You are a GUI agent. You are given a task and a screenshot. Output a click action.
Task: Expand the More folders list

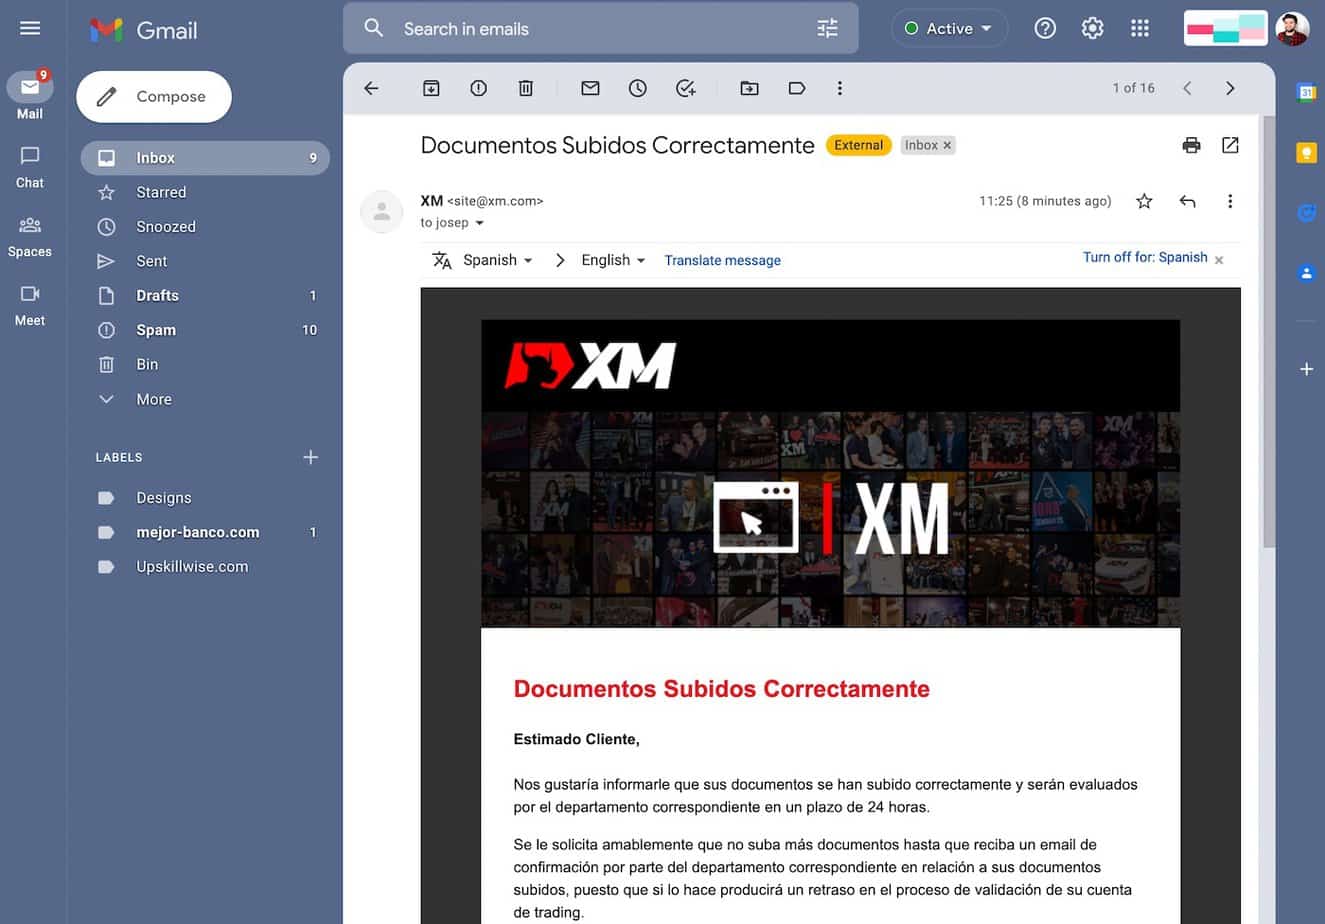[x=205, y=399]
